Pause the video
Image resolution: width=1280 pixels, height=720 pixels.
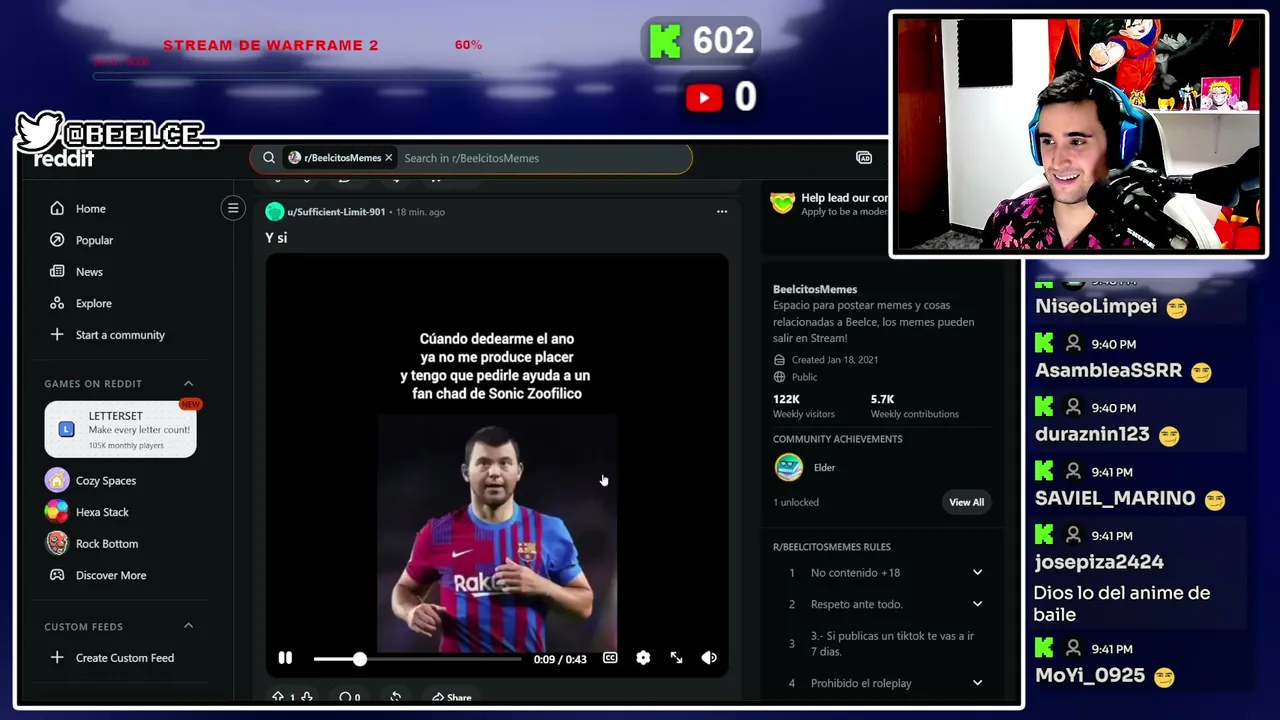285,658
